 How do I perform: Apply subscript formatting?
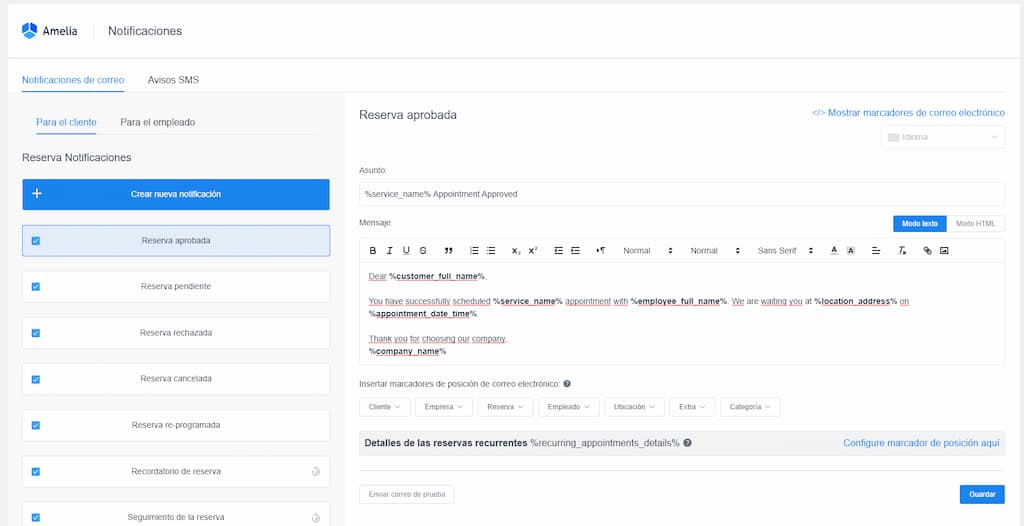point(516,250)
